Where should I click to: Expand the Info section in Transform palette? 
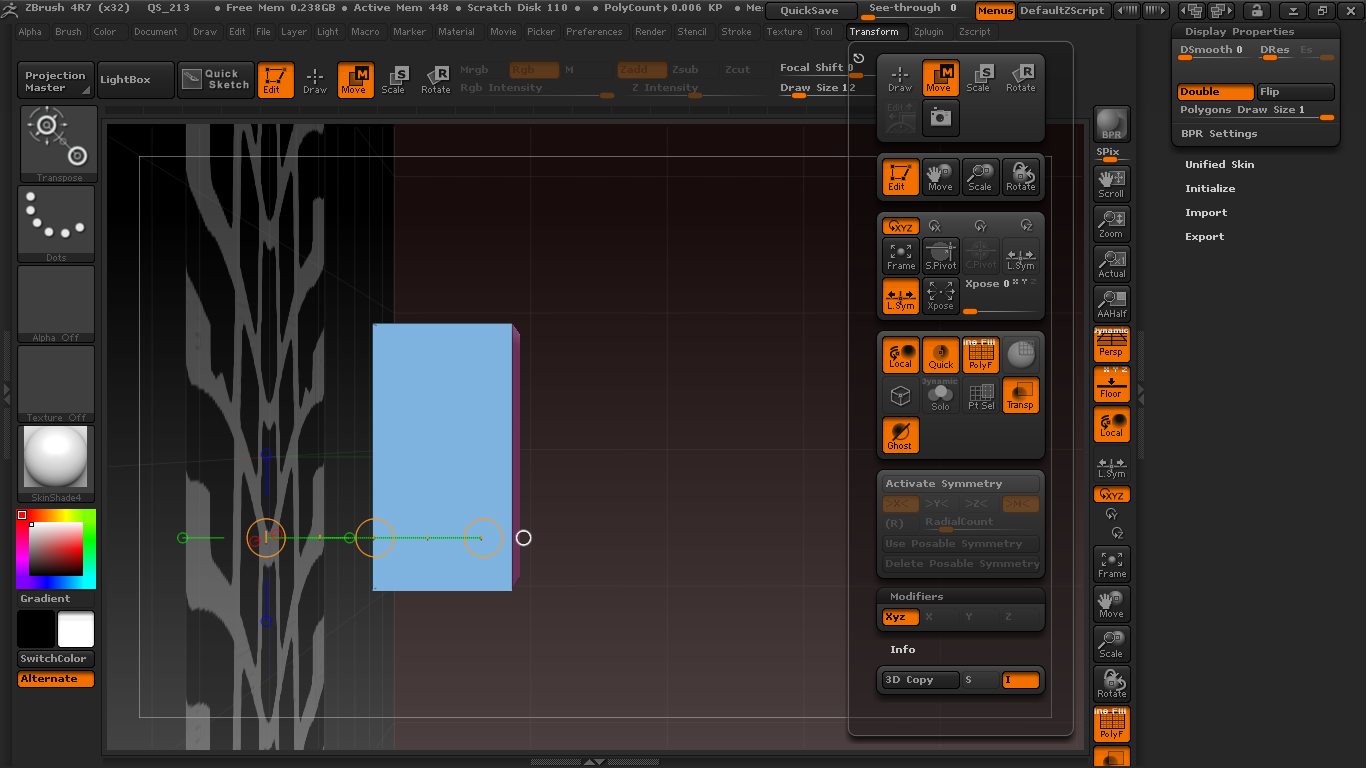(x=903, y=650)
